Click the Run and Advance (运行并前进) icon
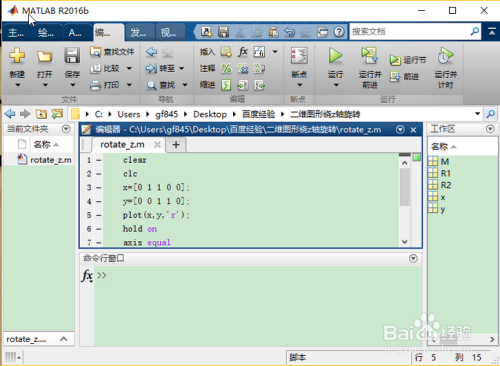Screen dimensions: 500x366 369,56
